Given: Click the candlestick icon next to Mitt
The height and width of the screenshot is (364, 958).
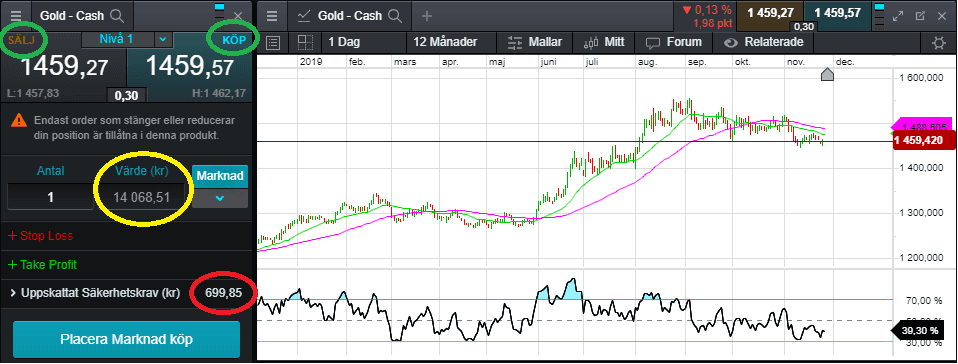Looking at the screenshot, I should (591, 43).
